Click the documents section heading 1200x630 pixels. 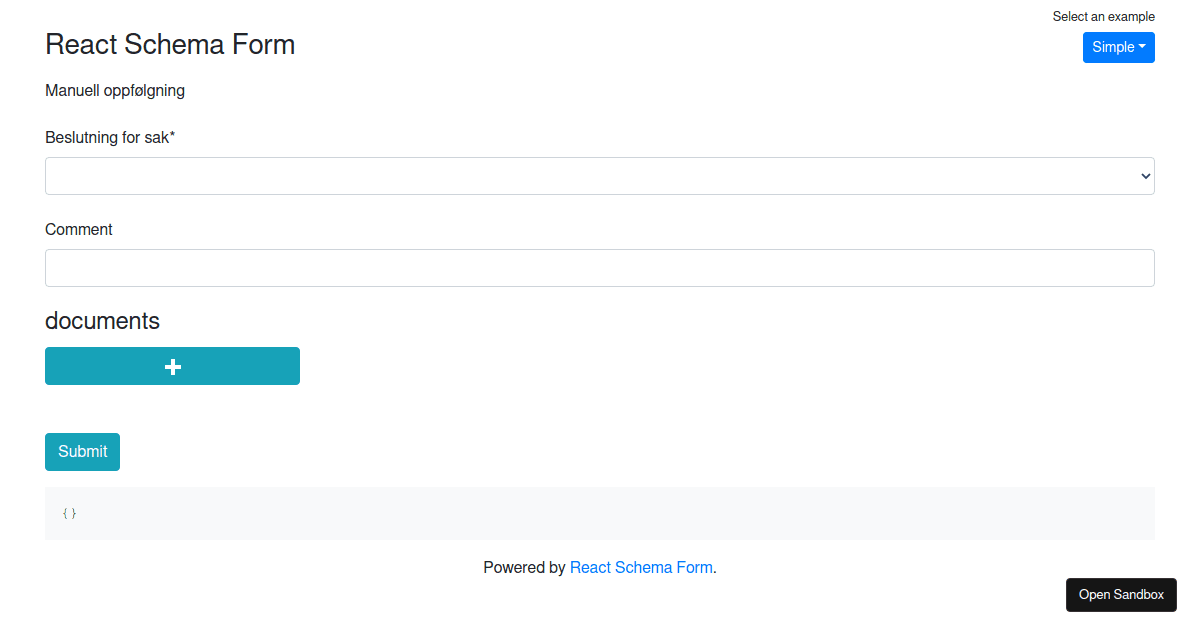(102, 320)
